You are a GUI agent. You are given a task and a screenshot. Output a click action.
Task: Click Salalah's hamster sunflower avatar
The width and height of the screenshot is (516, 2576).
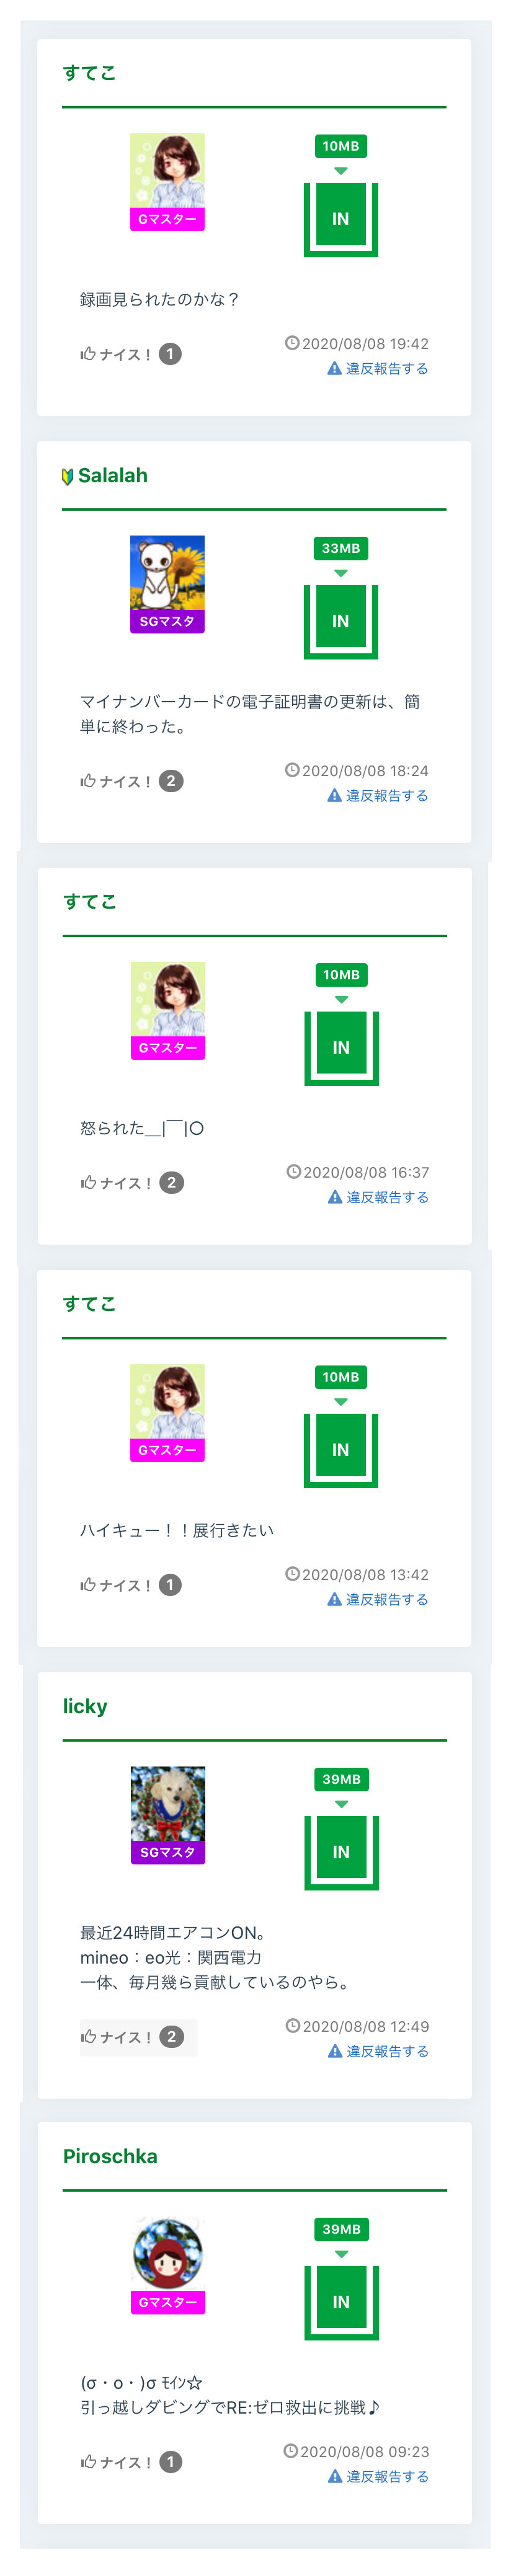tap(167, 574)
